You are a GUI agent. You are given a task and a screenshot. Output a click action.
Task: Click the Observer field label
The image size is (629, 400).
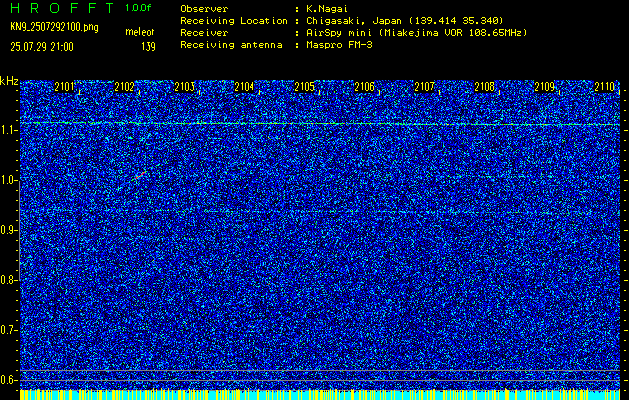[x=204, y=9]
